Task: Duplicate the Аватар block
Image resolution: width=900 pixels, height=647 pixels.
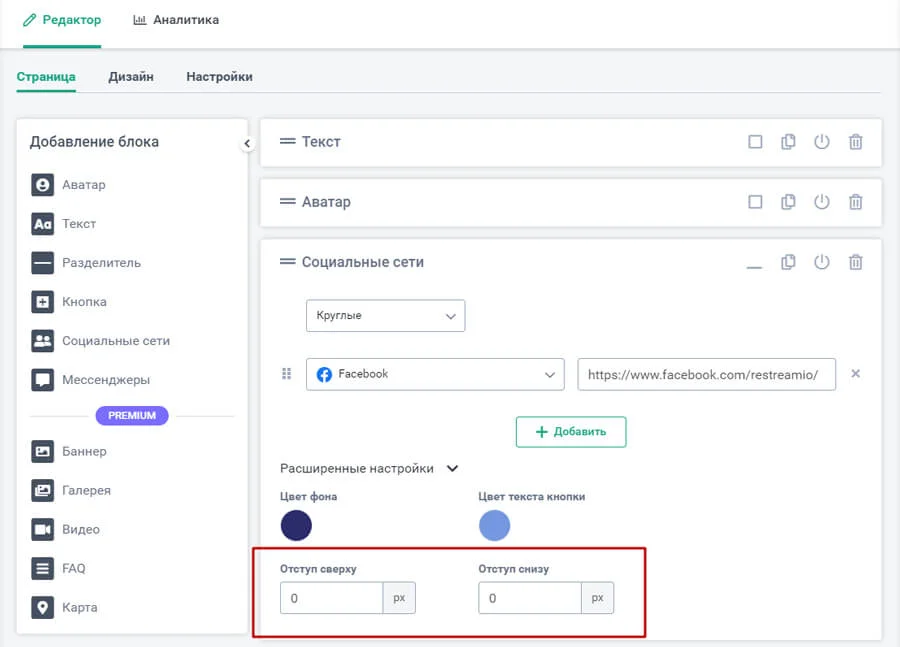Action: 788,202
